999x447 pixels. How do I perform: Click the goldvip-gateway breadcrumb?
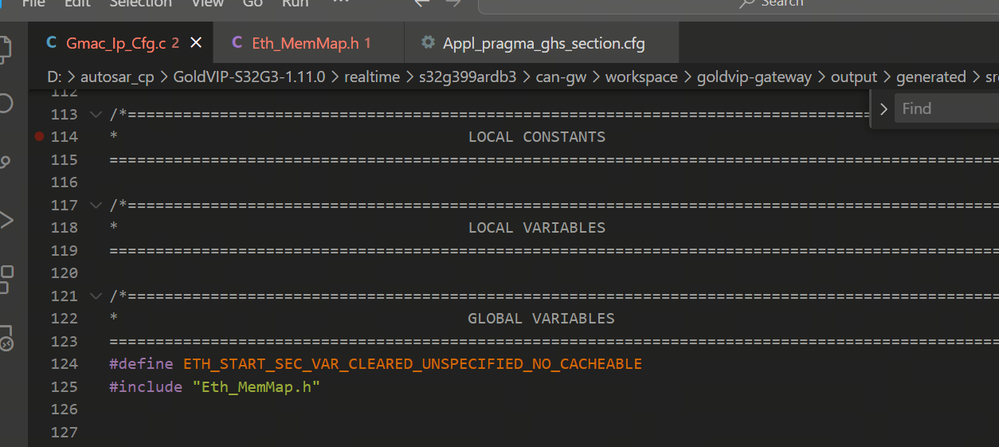point(763,77)
